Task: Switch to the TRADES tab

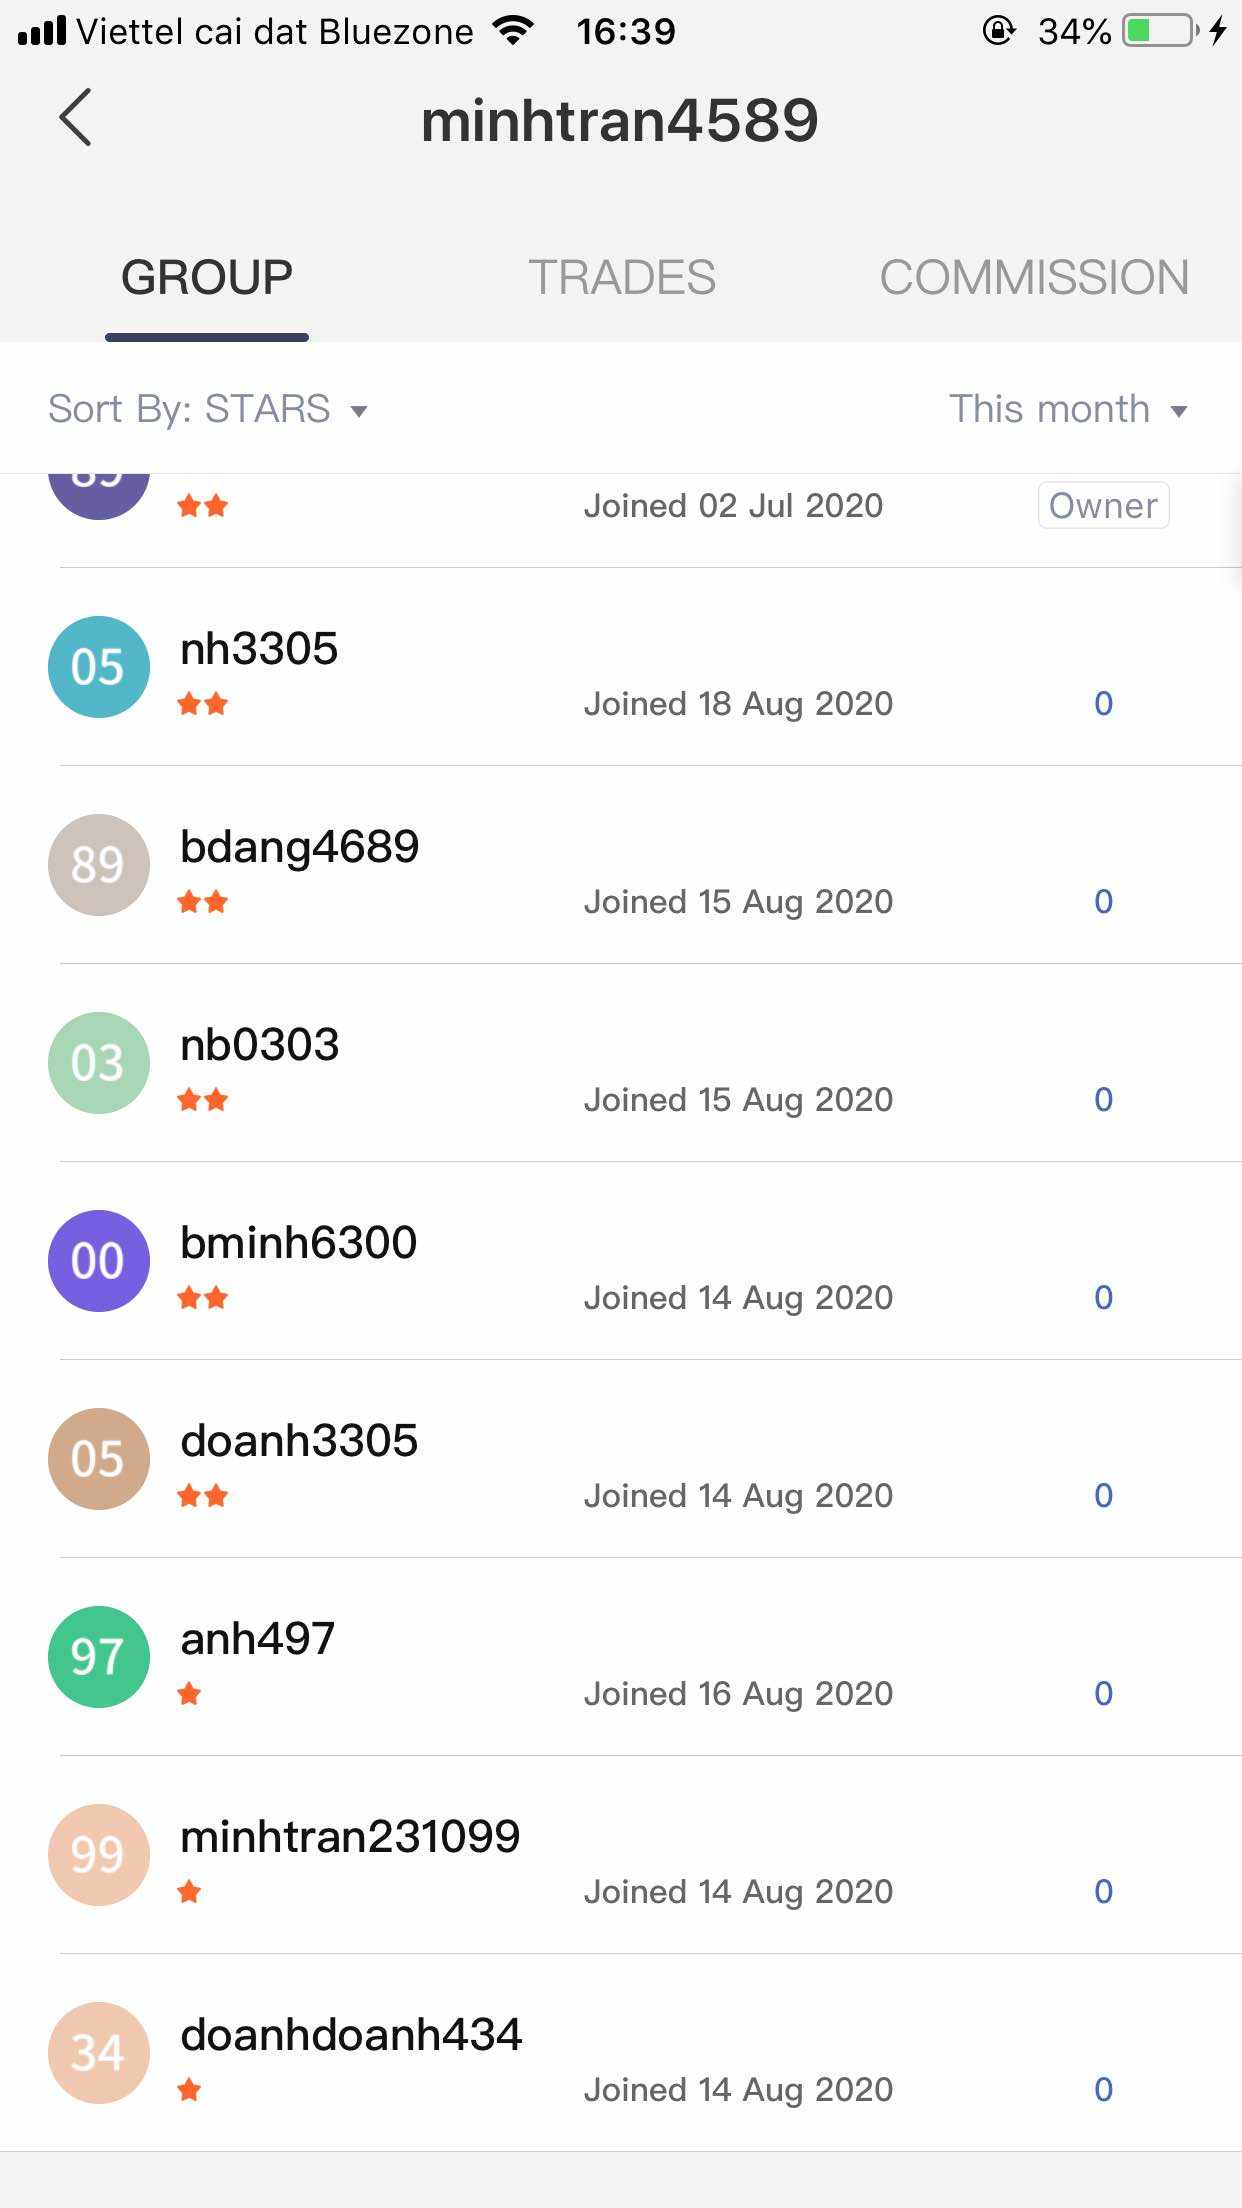Action: [x=621, y=278]
